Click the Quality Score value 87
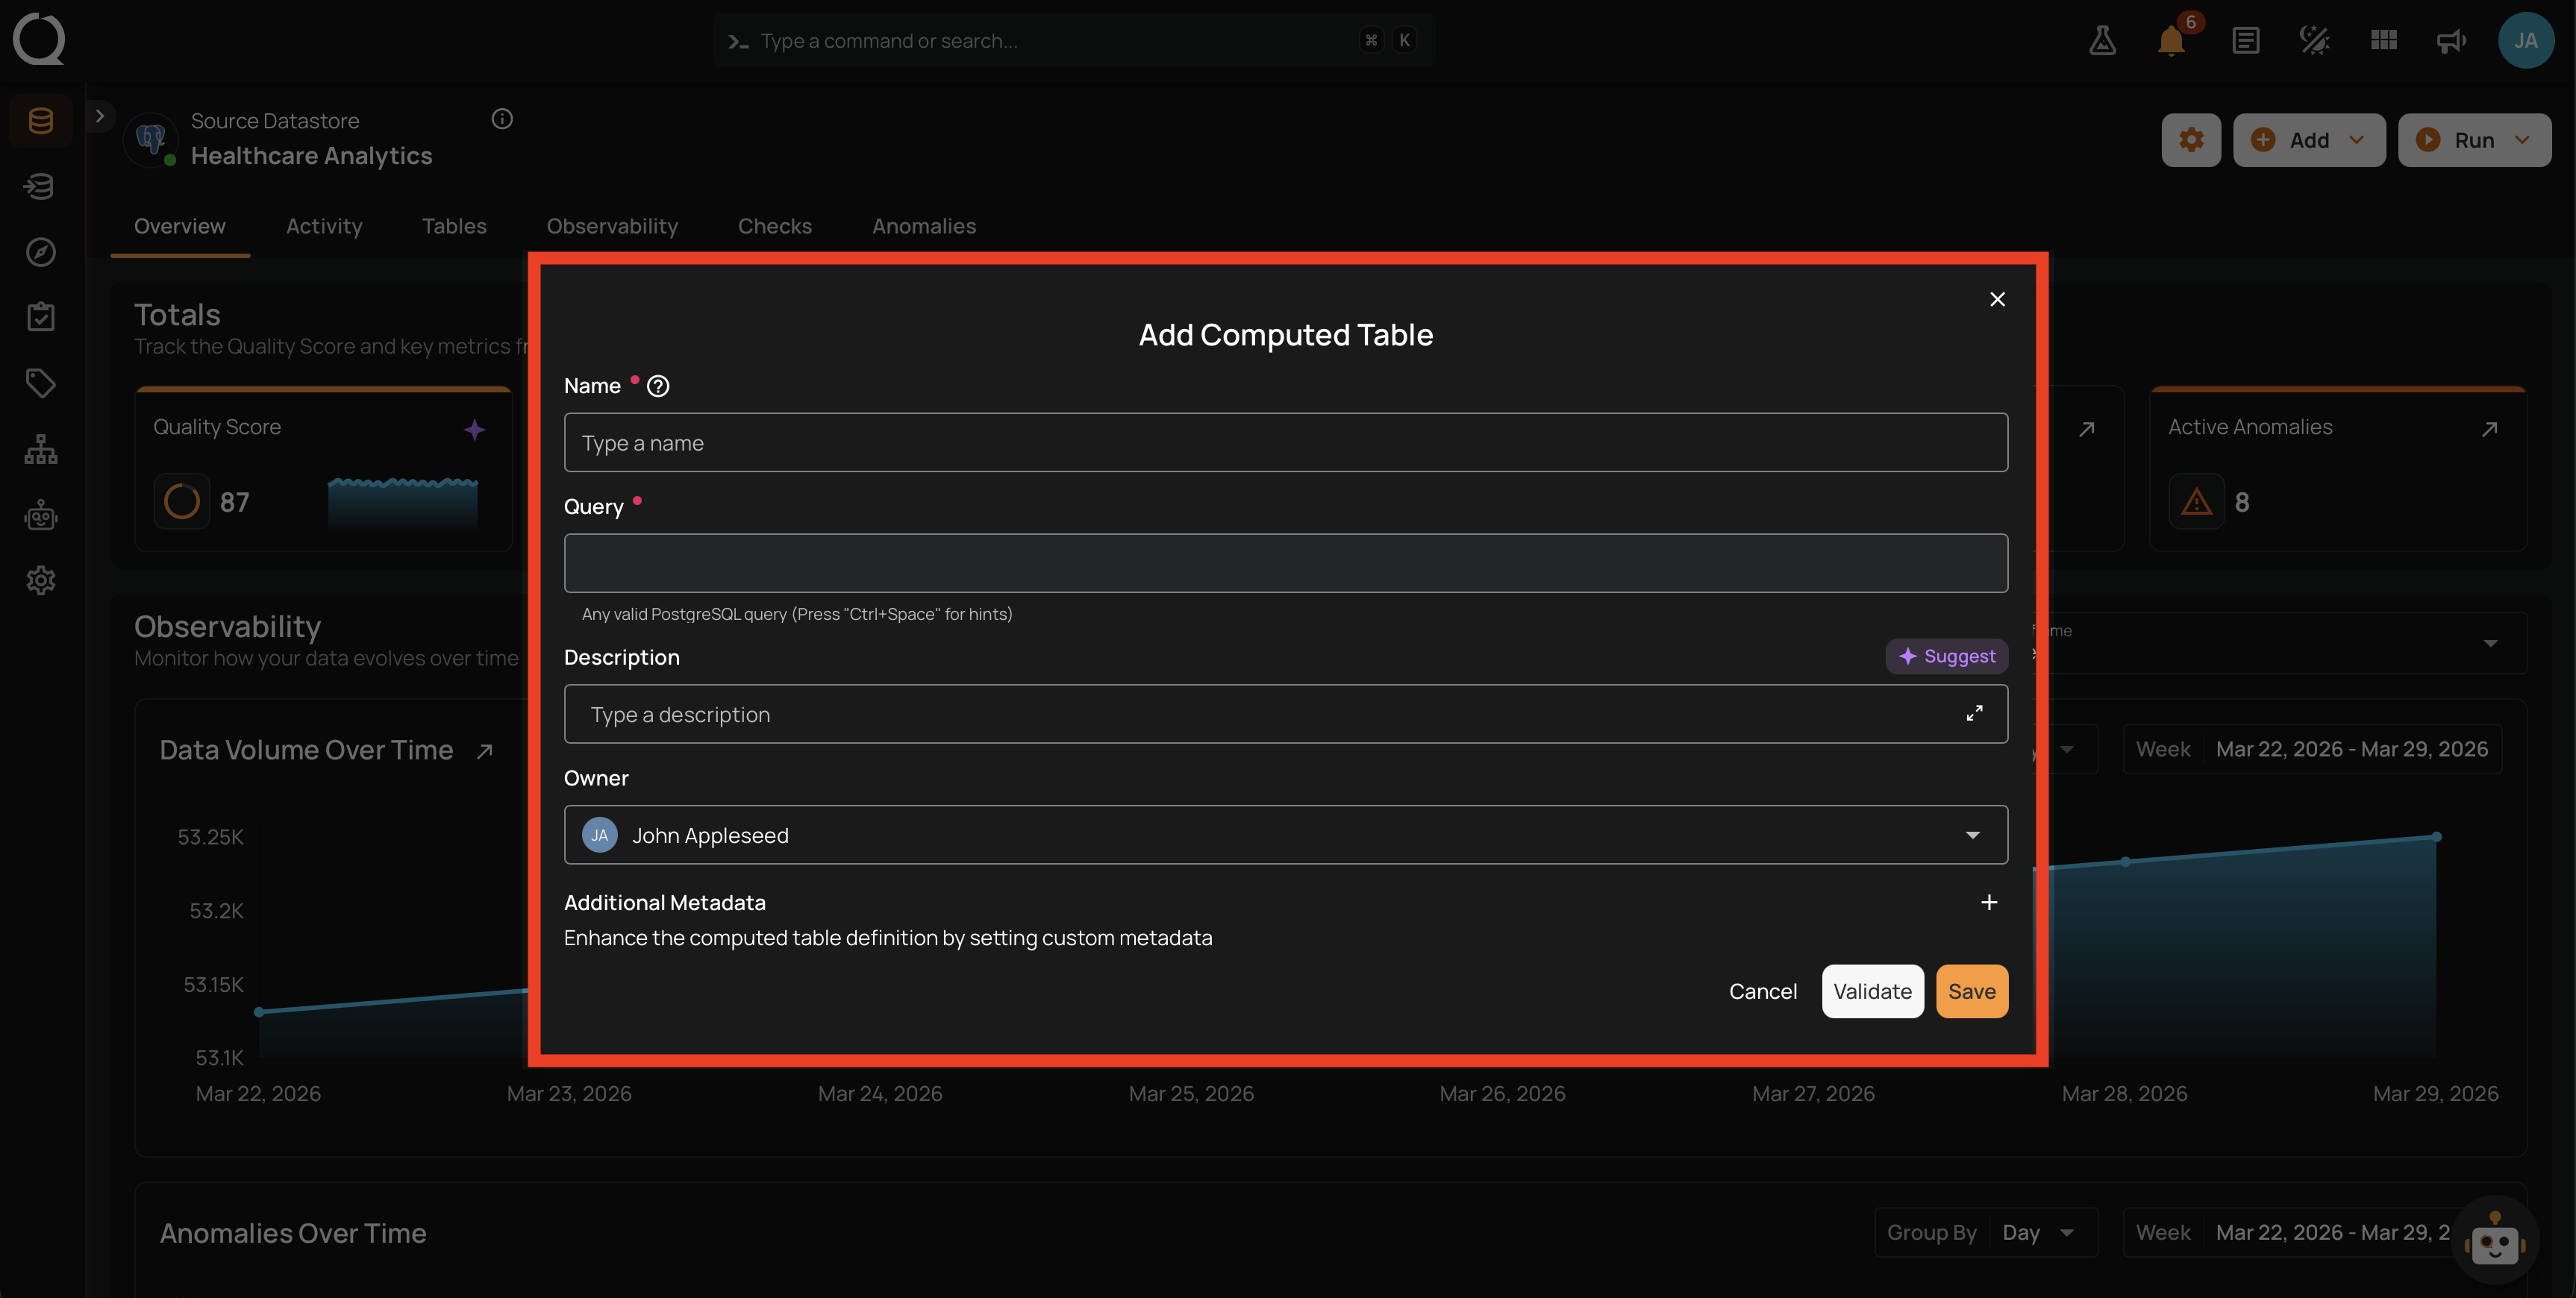Image resolution: width=2576 pixels, height=1298 pixels. pos(234,502)
